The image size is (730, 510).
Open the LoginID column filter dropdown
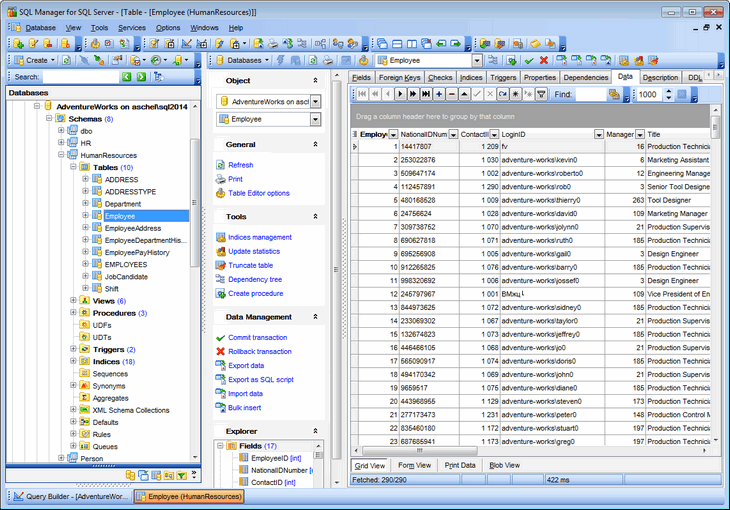pos(599,135)
